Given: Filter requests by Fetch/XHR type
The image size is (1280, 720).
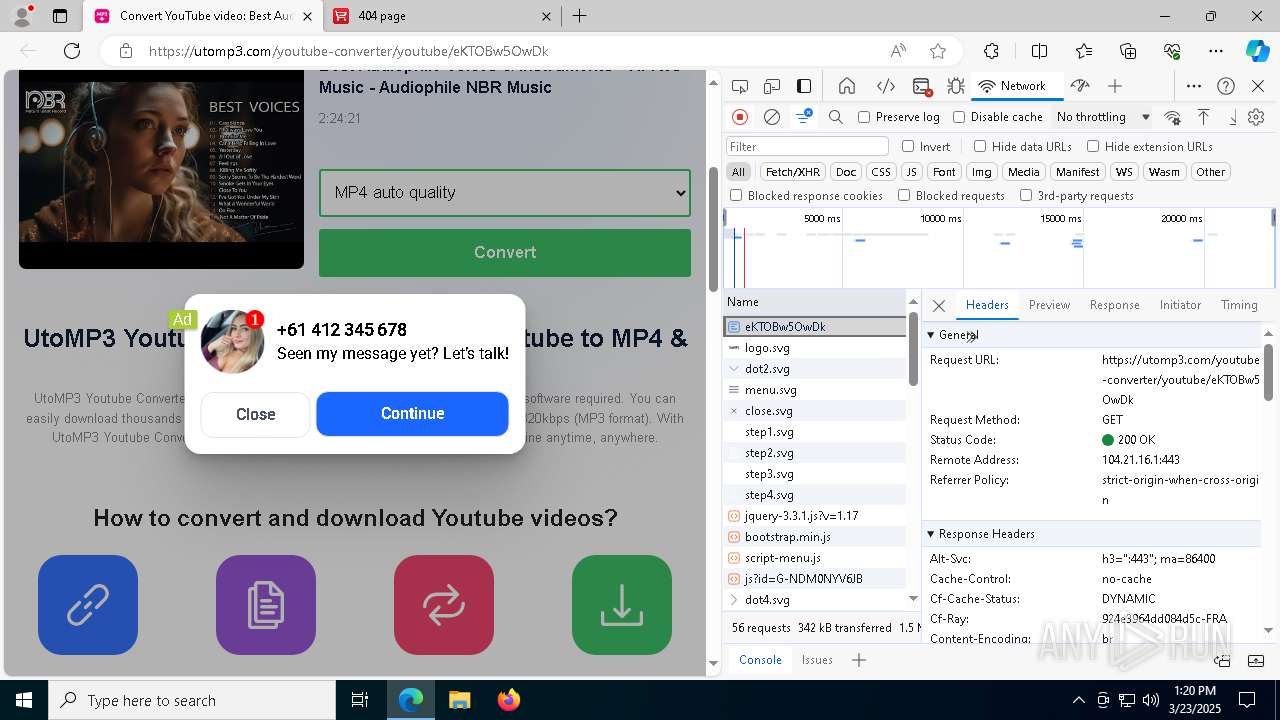Looking at the screenshot, I should 793,172.
